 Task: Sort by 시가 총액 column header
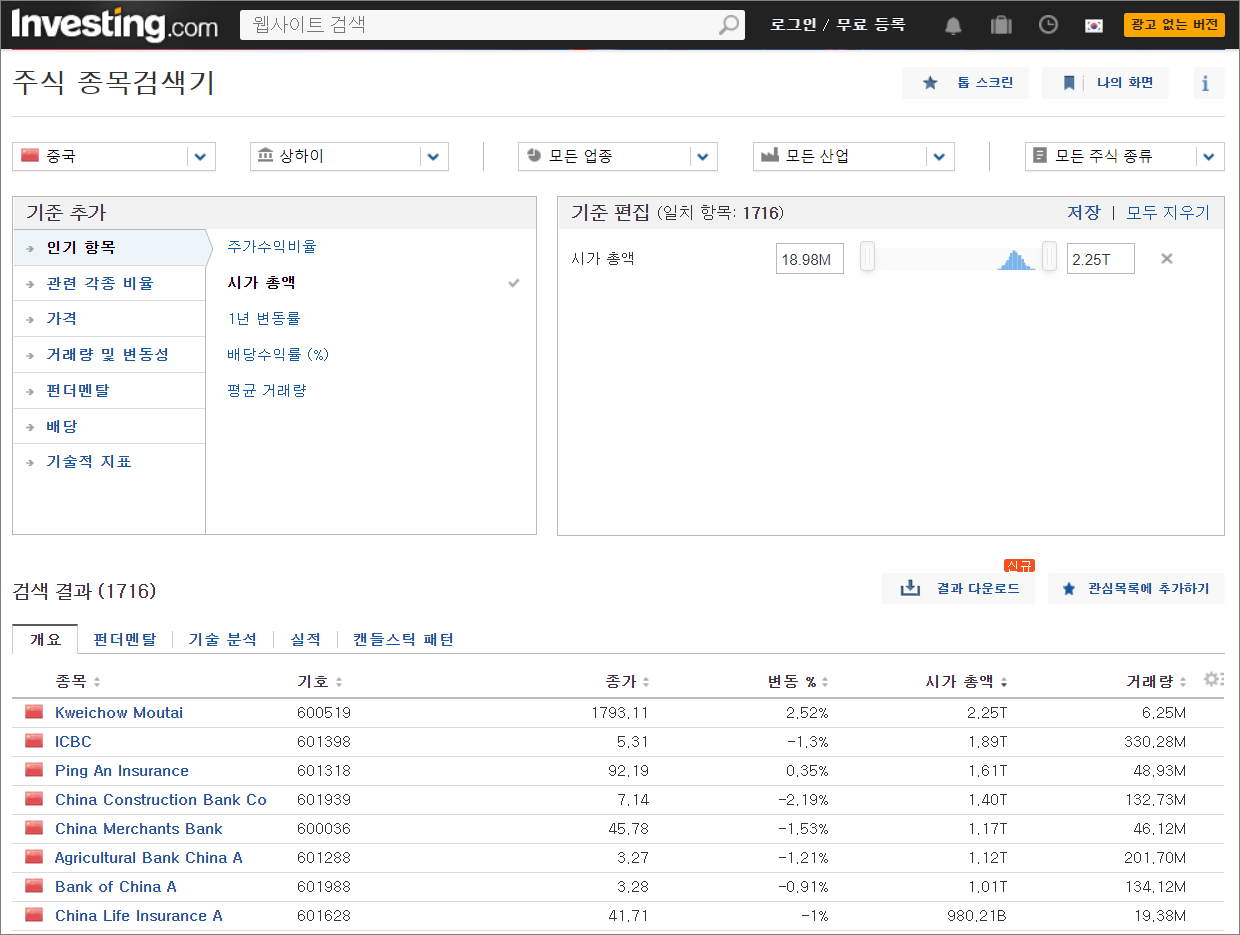tap(966, 682)
